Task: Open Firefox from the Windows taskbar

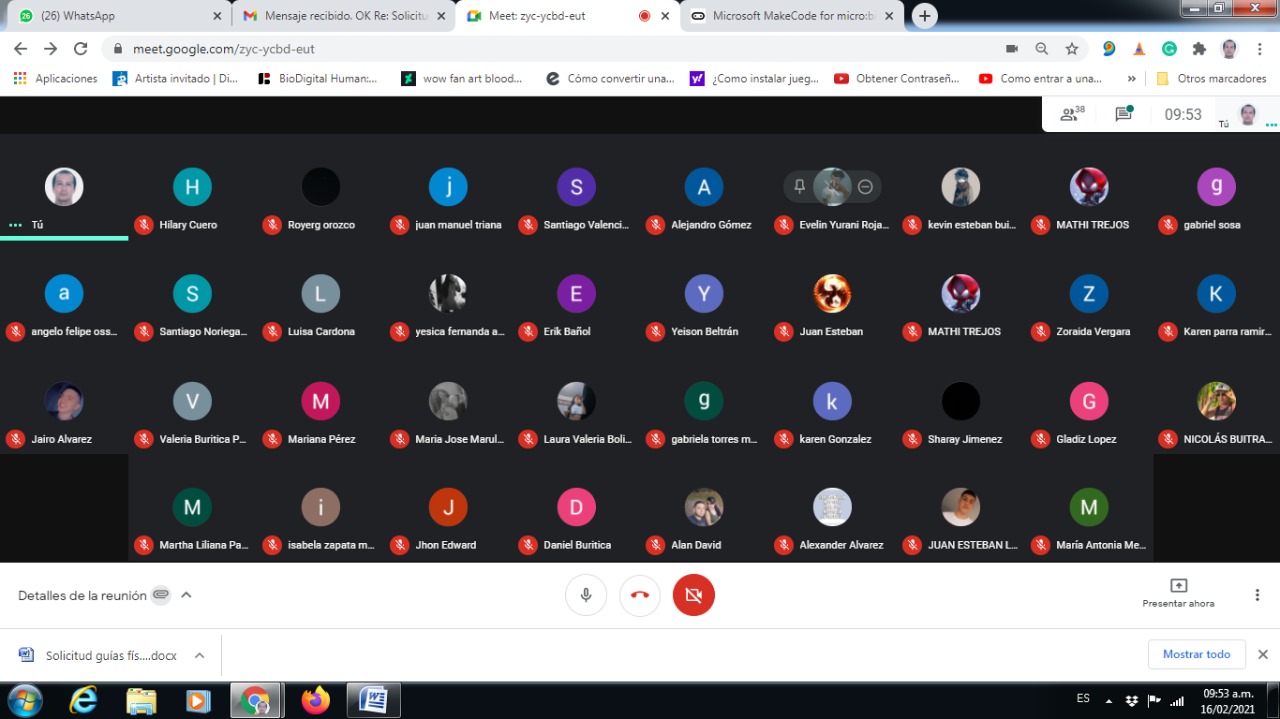Action: pos(316,700)
